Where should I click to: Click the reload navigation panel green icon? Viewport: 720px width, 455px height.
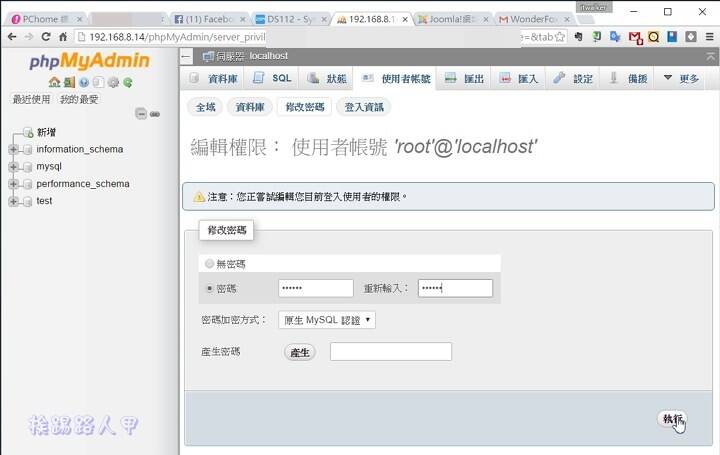pos(128,82)
